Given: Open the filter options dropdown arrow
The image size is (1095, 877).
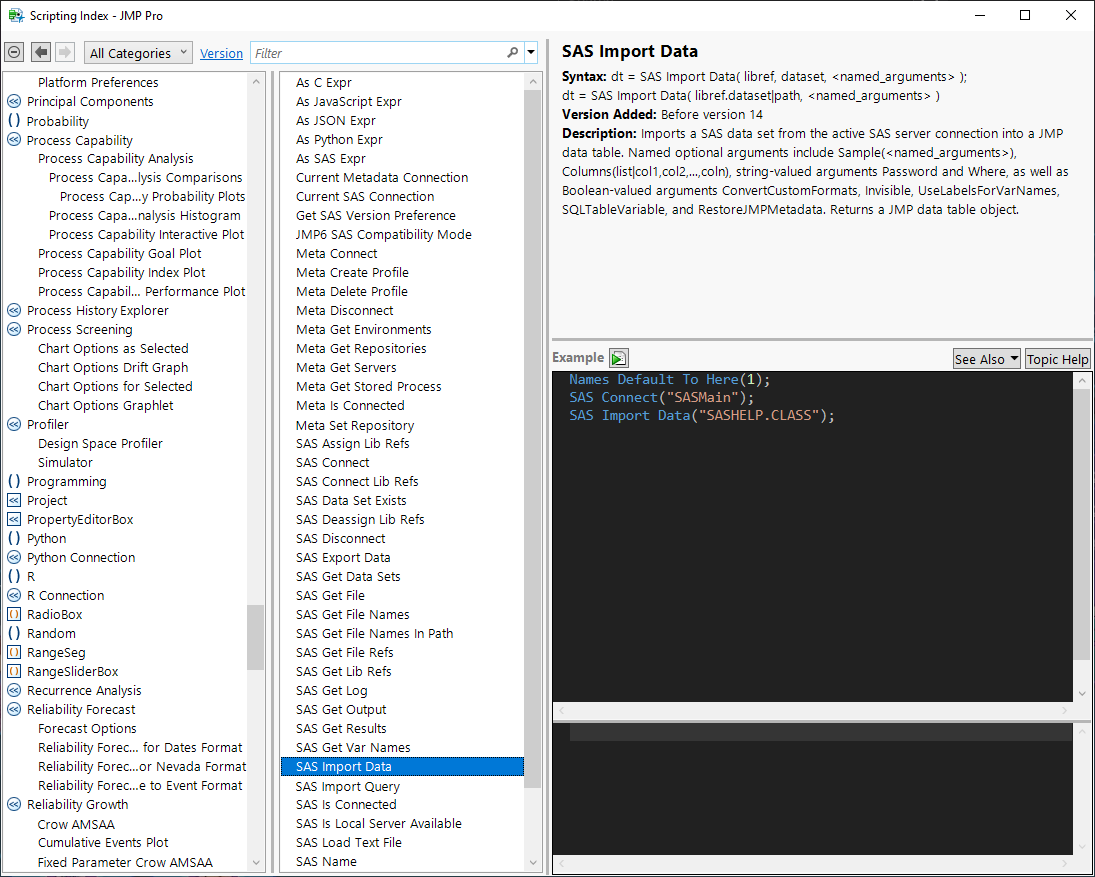Looking at the screenshot, I should pos(531,53).
